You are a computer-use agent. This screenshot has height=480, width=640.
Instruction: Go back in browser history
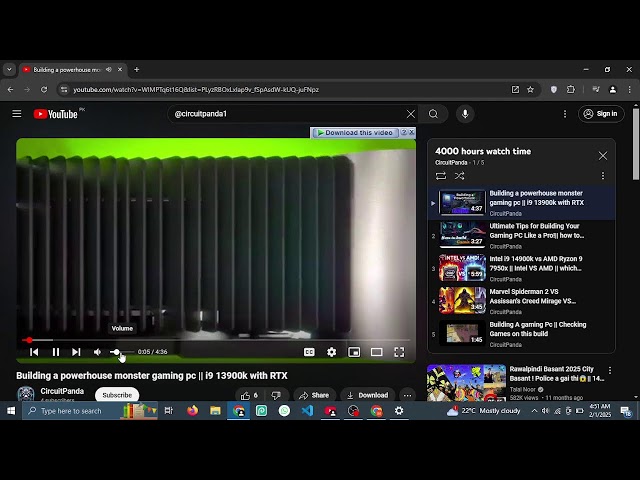(11, 89)
